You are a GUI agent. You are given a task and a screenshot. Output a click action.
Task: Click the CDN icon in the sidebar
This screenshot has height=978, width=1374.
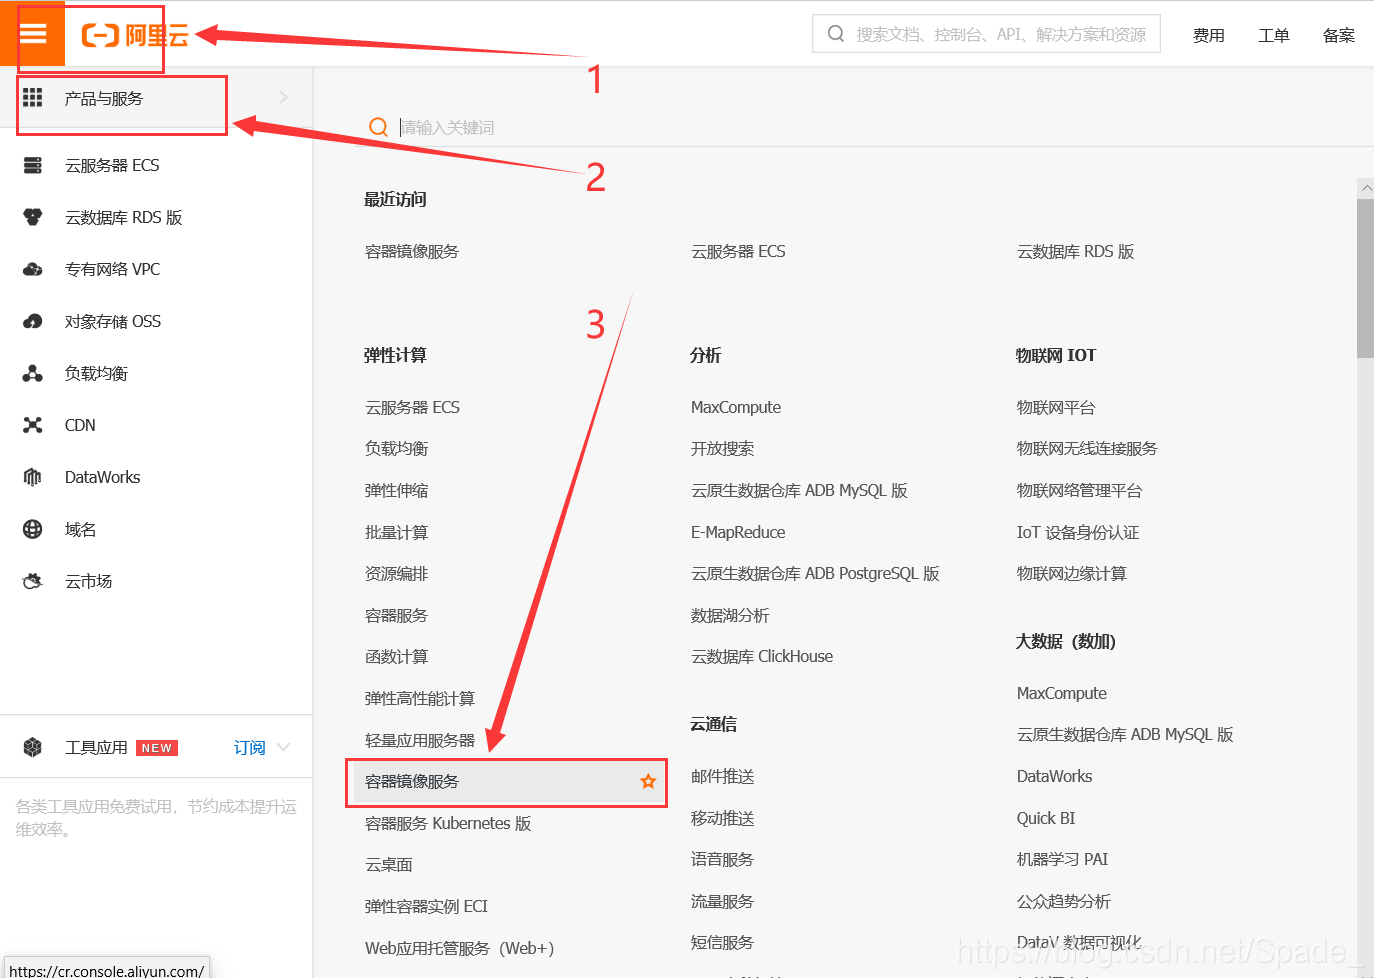[33, 424]
